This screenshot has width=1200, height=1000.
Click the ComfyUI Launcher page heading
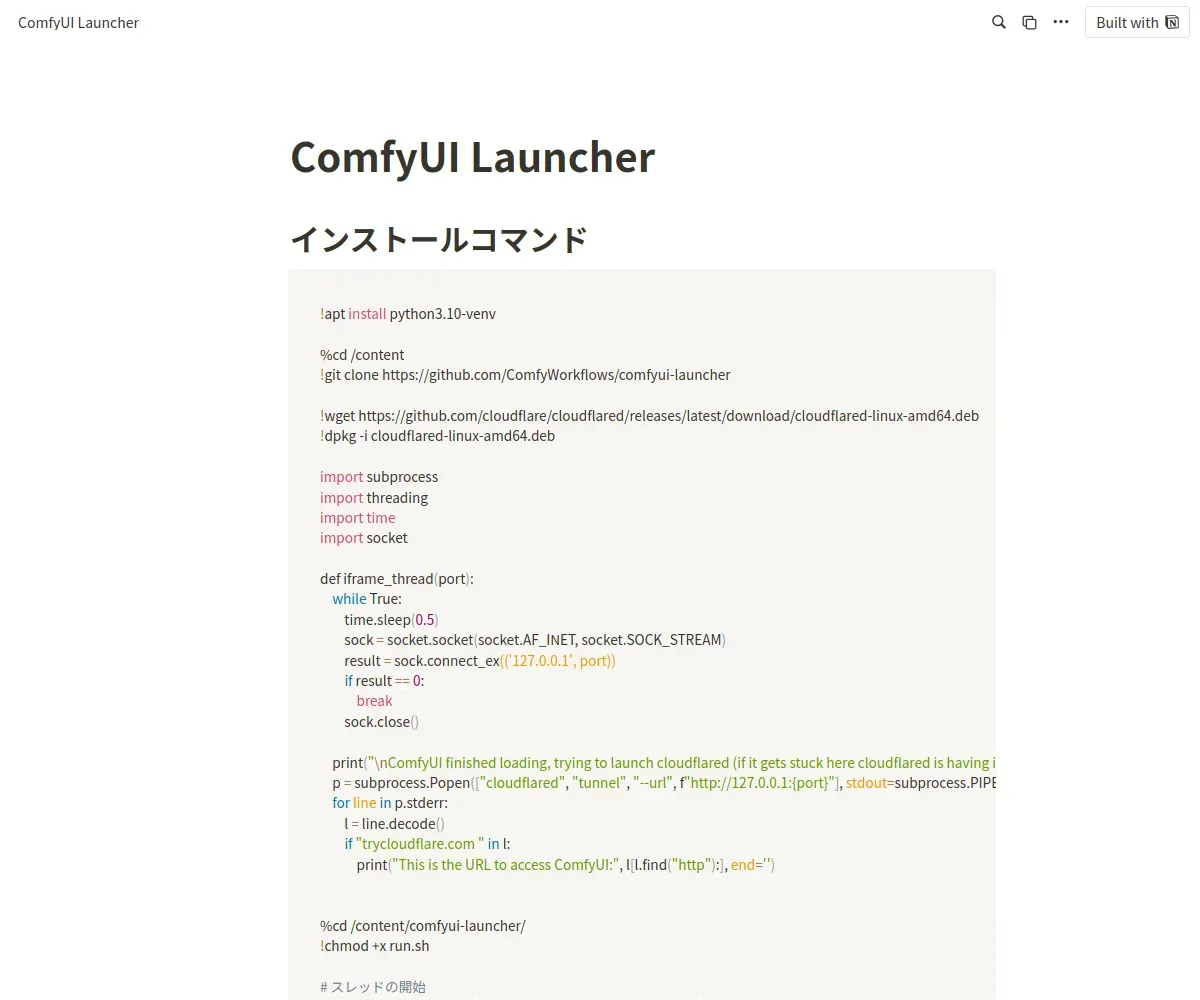472,157
